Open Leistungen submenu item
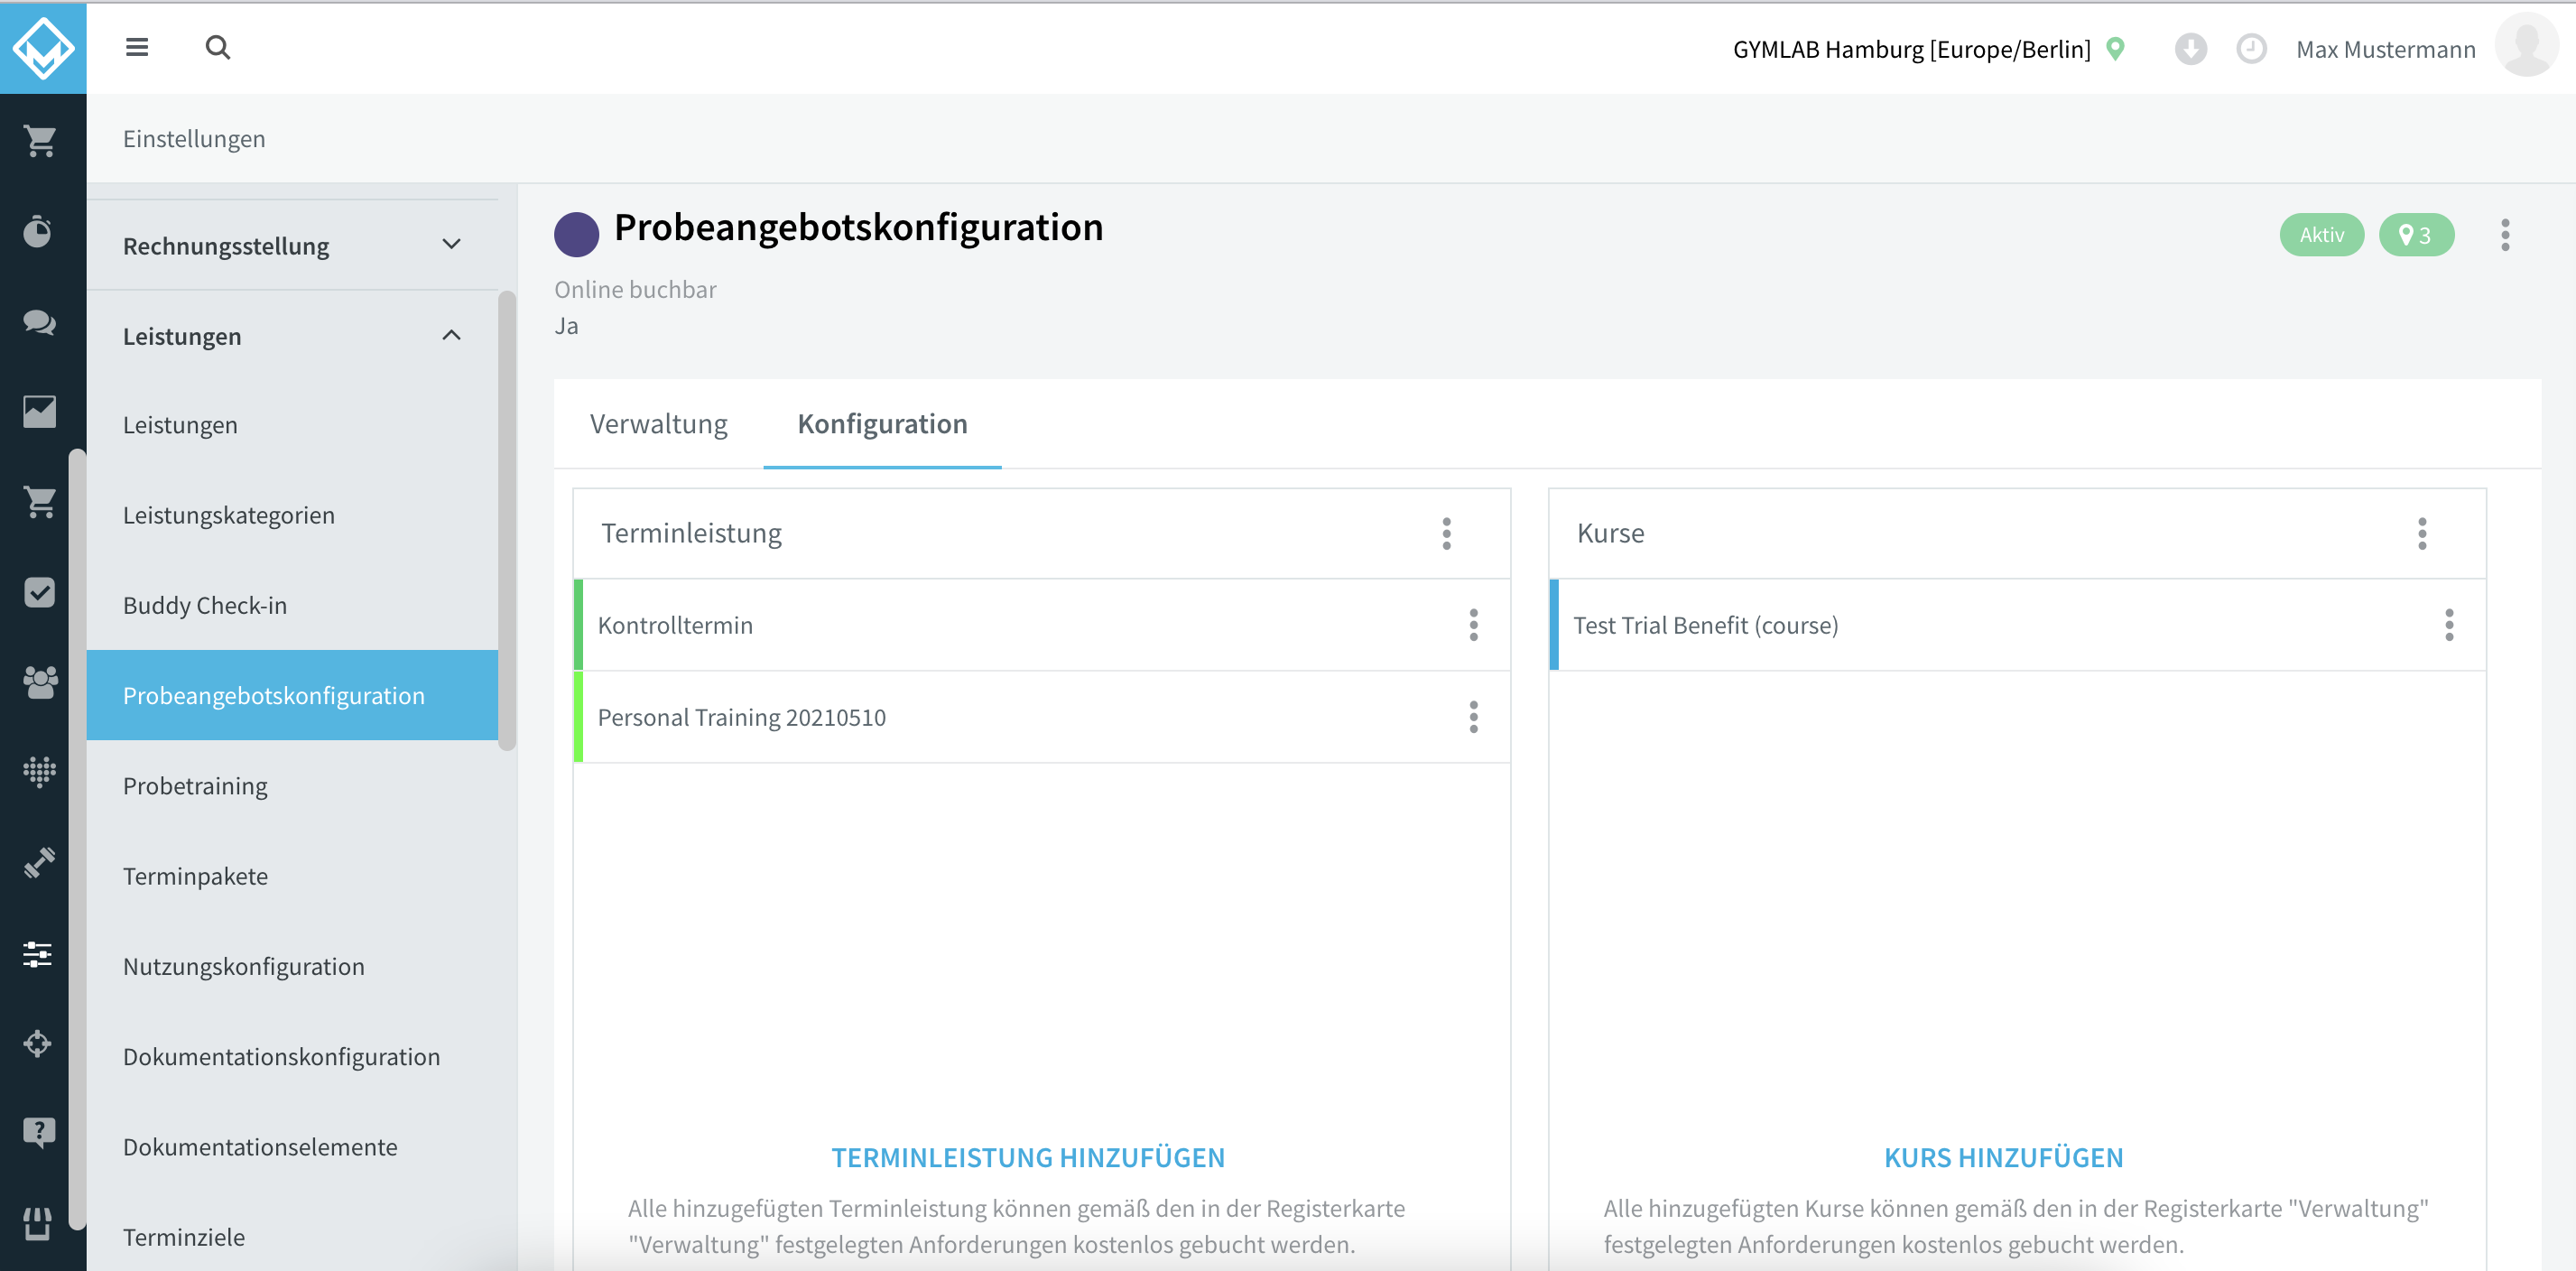Viewport: 2576px width, 1271px height. [292, 425]
